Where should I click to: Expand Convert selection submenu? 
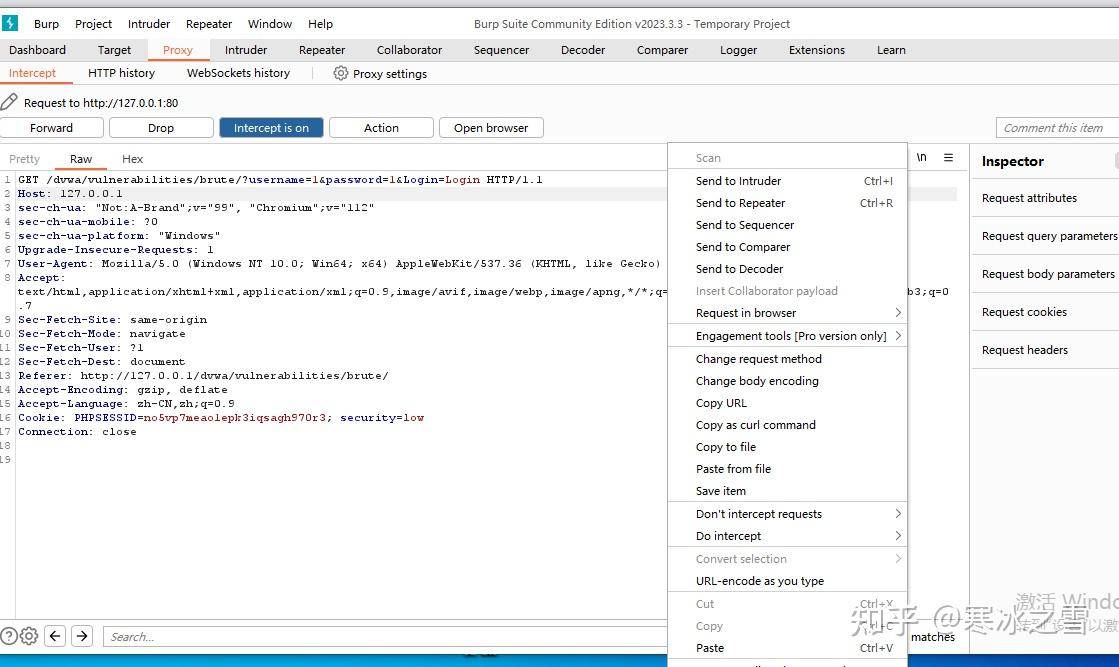pos(787,559)
